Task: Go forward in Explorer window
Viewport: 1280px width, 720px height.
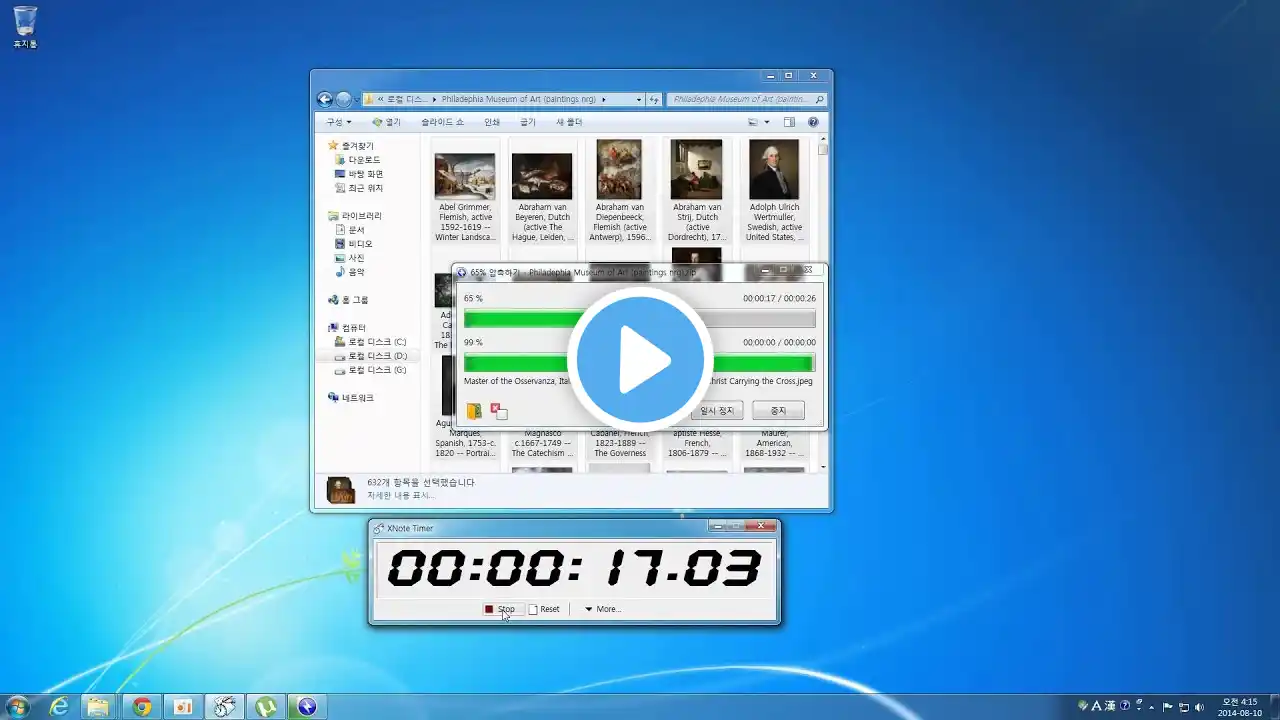Action: click(343, 99)
